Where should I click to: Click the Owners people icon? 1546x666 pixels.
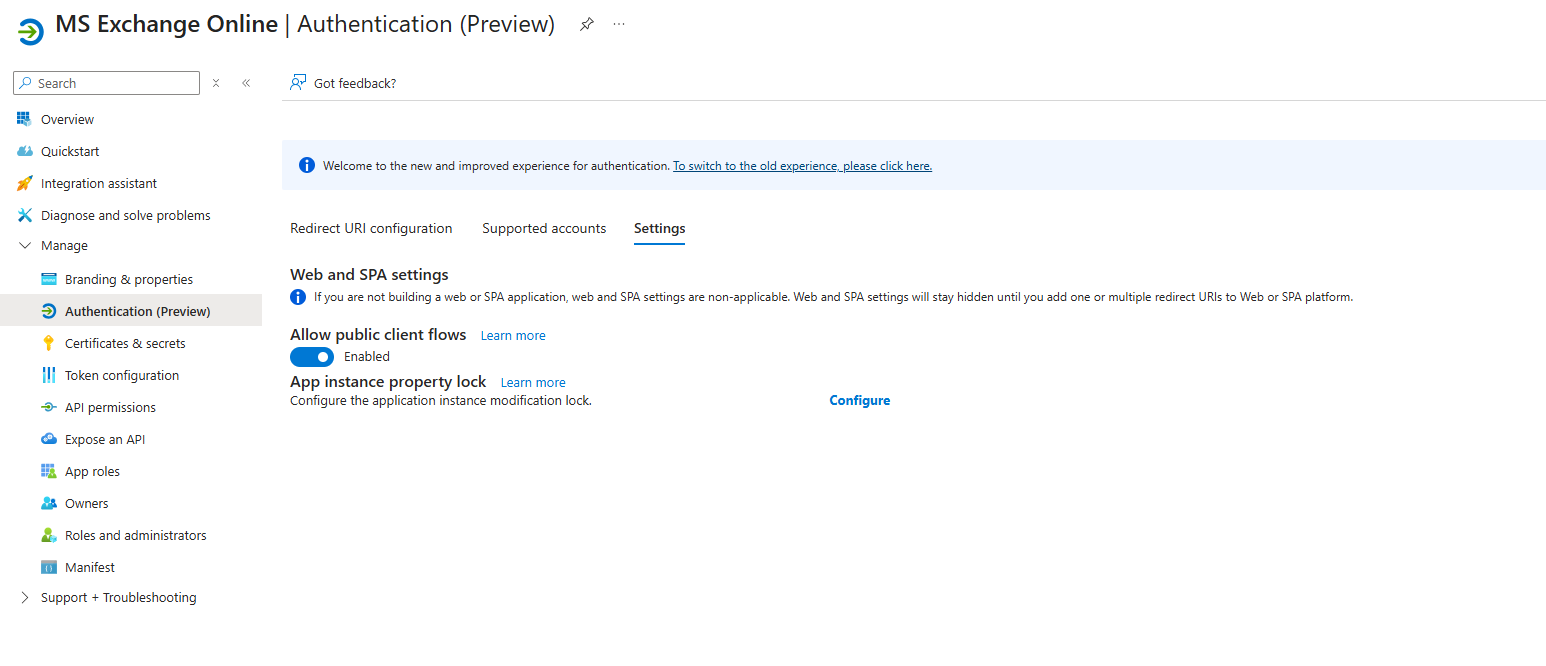coord(49,503)
